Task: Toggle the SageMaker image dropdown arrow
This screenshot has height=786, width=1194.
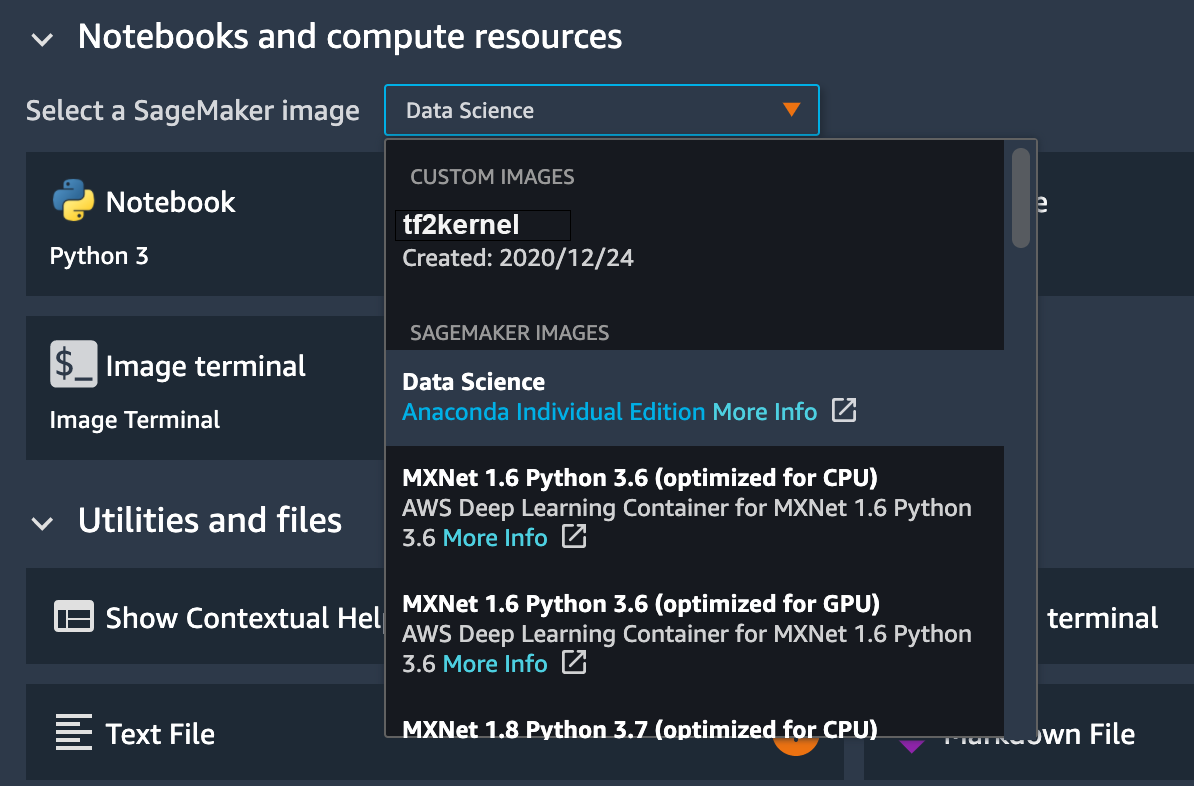Action: point(791,110)
